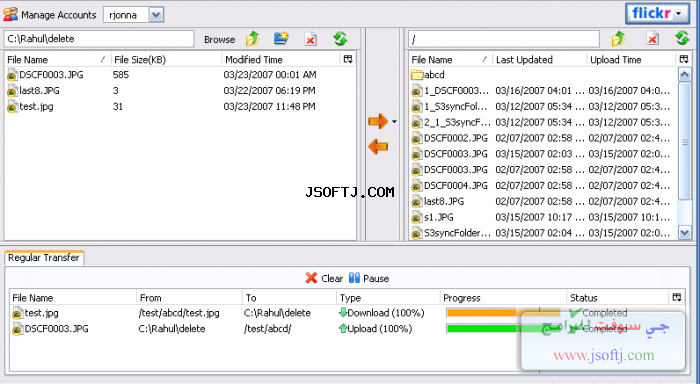
Task: Delete selected local file icon
Action: click(x=311, y=39)
